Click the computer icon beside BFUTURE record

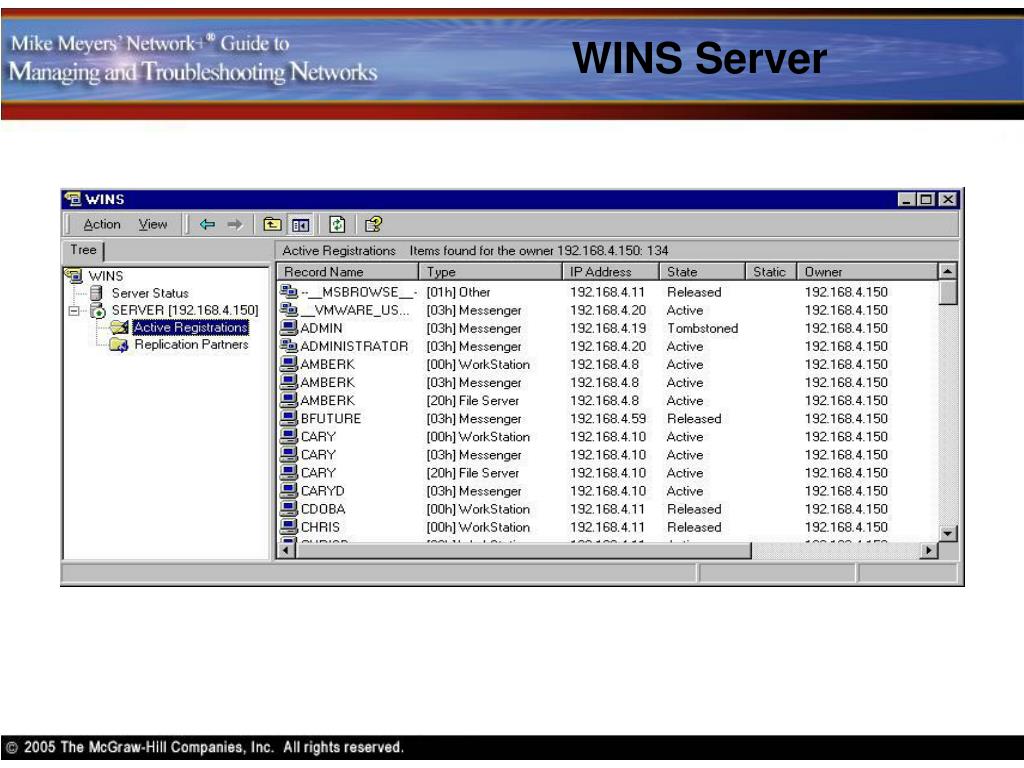[289, 418]
